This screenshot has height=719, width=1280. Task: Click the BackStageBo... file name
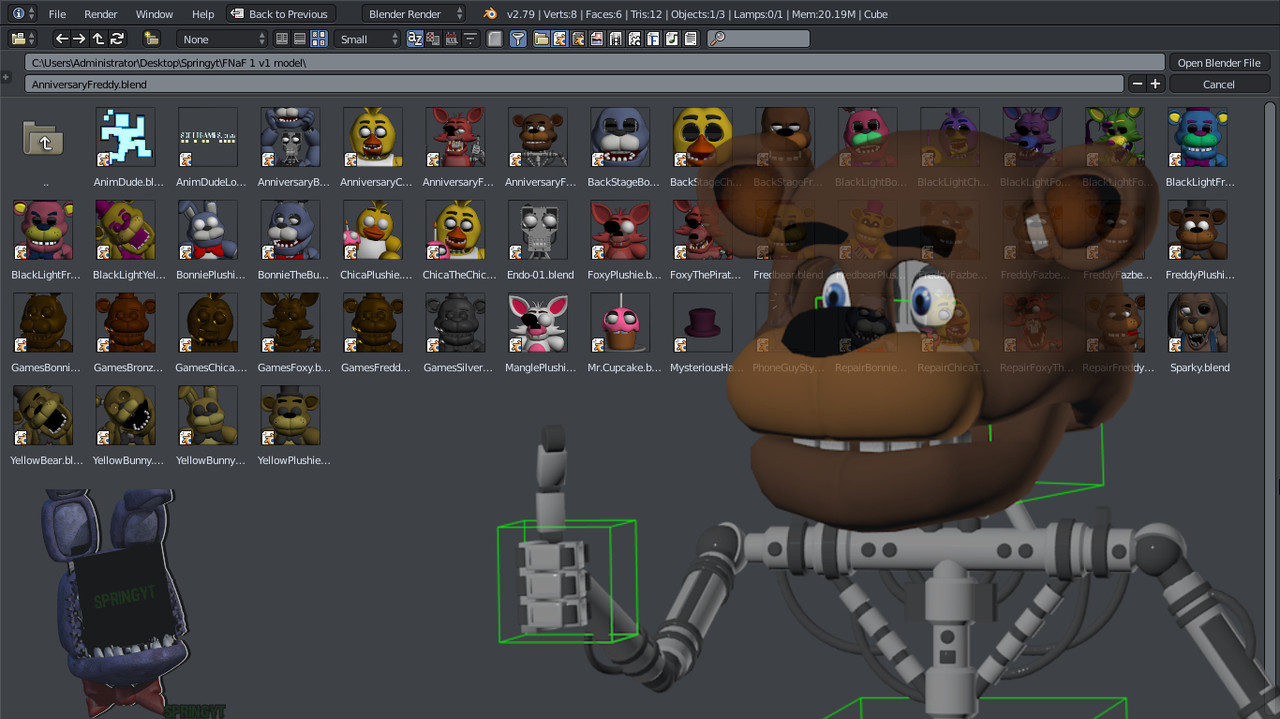(623, 182)
